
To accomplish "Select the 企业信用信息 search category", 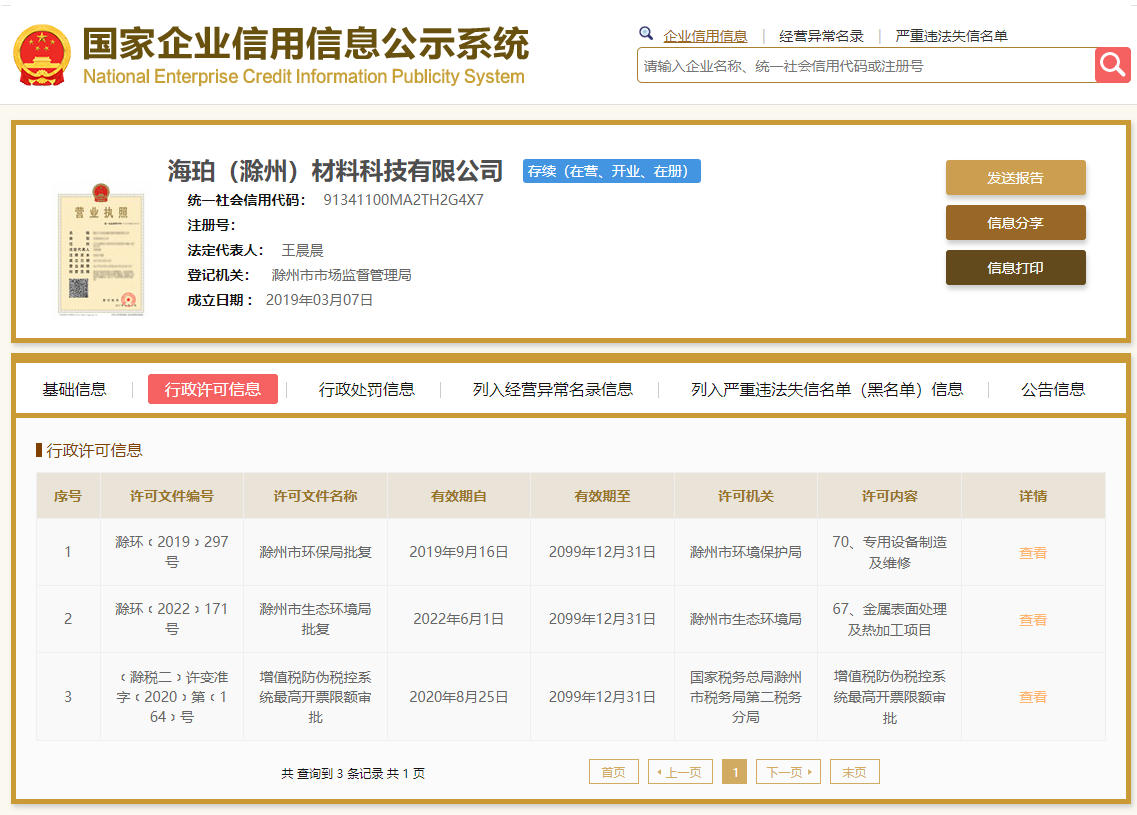I will tap(705, 36).
